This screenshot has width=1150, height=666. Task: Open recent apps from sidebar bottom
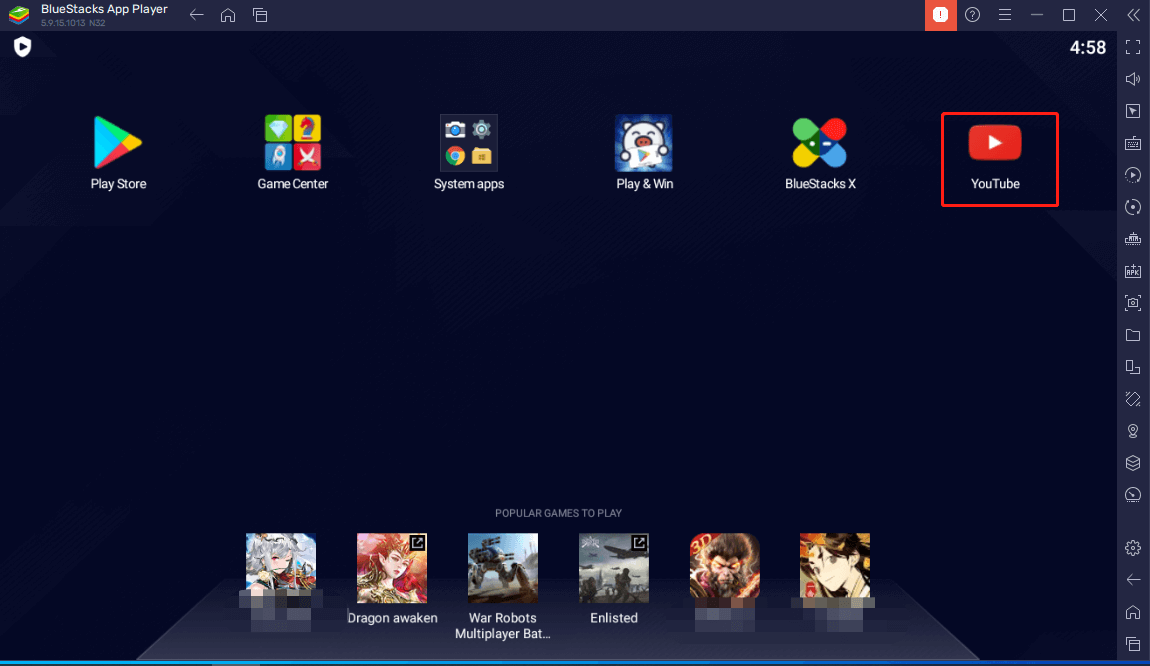1133,644
